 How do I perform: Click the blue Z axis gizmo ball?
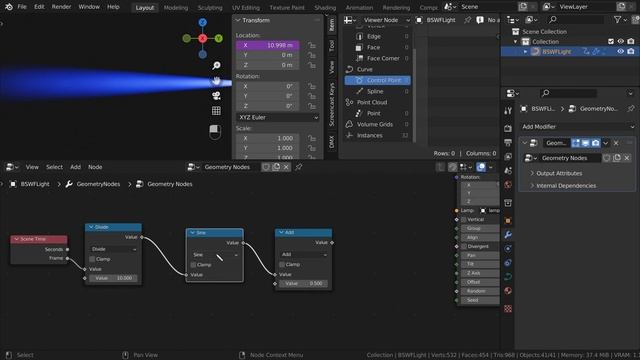coord(202,22)
